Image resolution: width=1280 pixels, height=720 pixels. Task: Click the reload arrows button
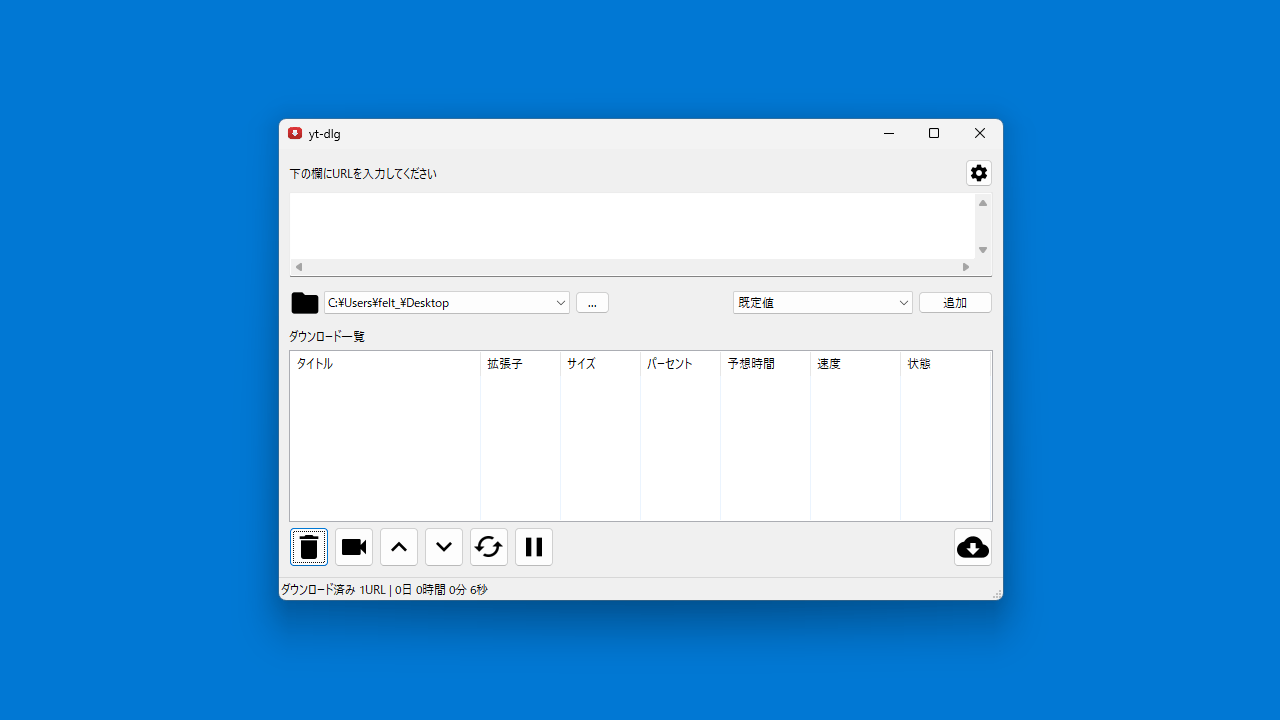click(x=489, y=547)
